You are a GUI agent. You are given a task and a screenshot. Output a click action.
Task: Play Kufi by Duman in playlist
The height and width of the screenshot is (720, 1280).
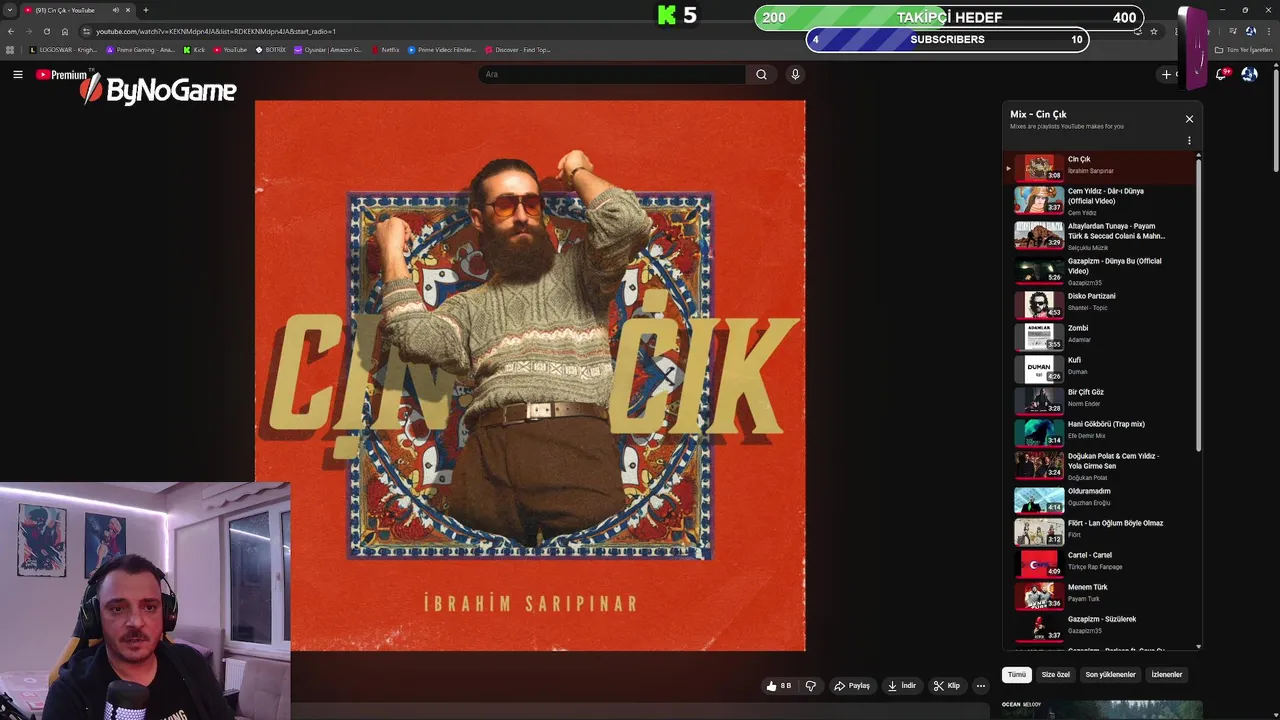1099,367
